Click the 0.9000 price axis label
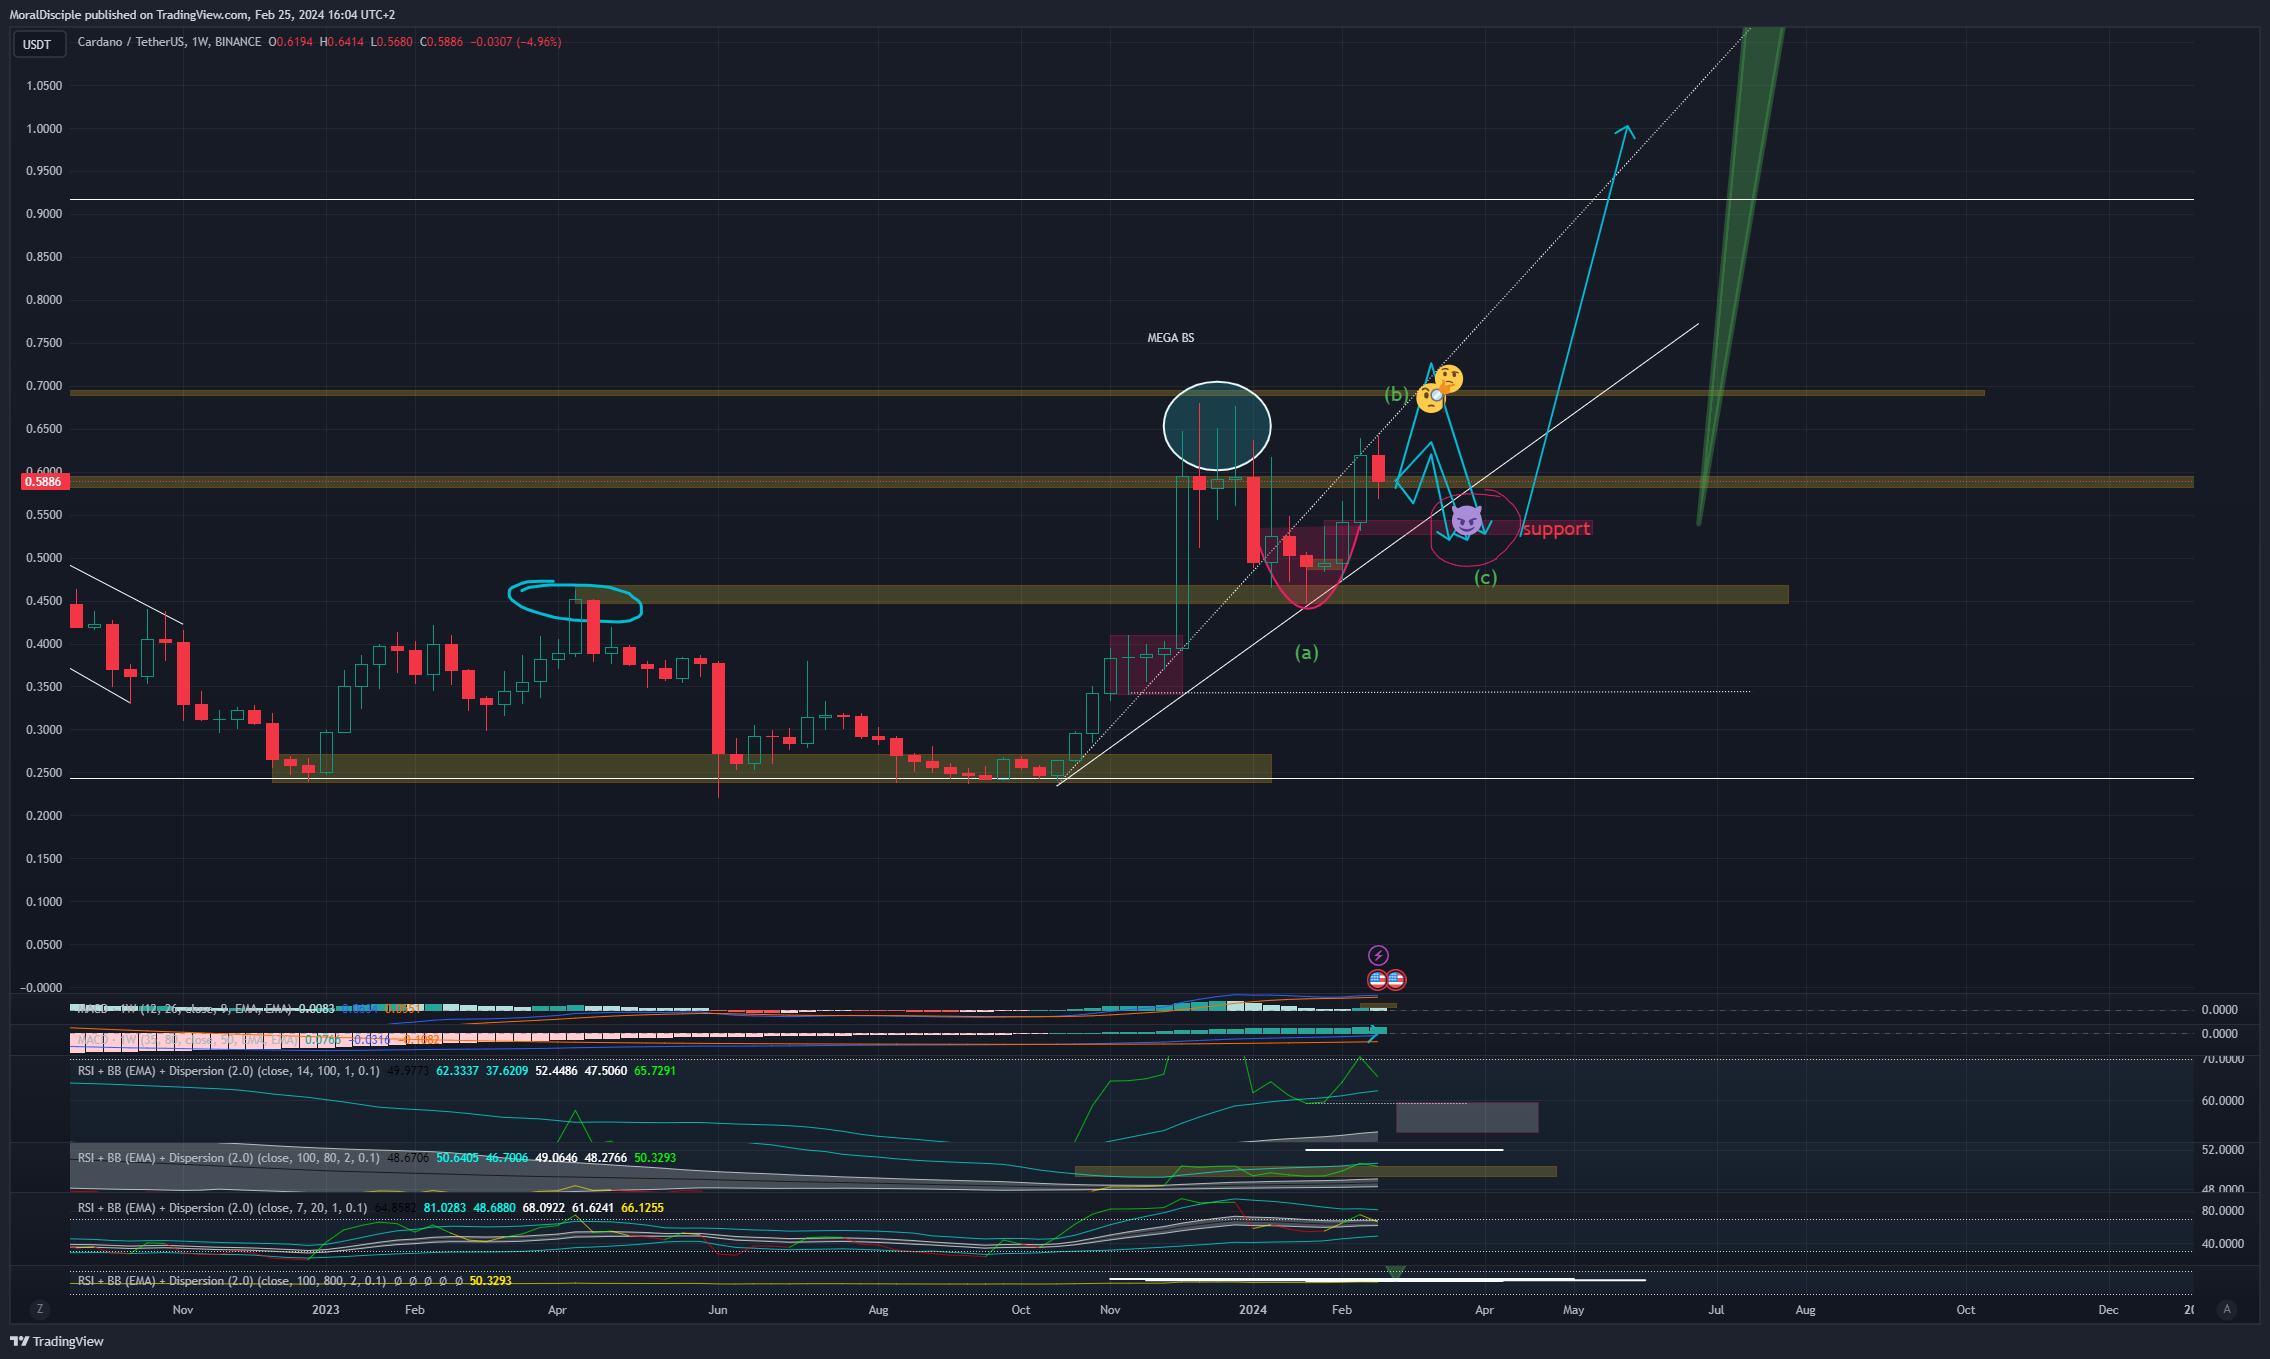The image size is (2270, 1359). 44,214
